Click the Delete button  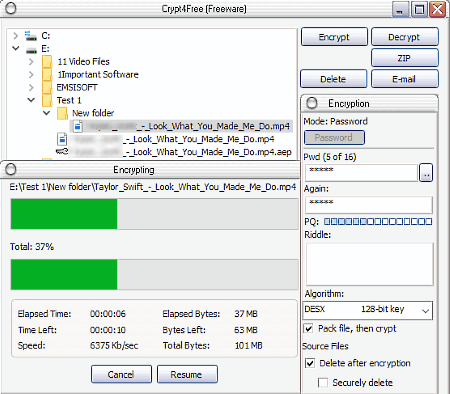[x=334, y=79]
